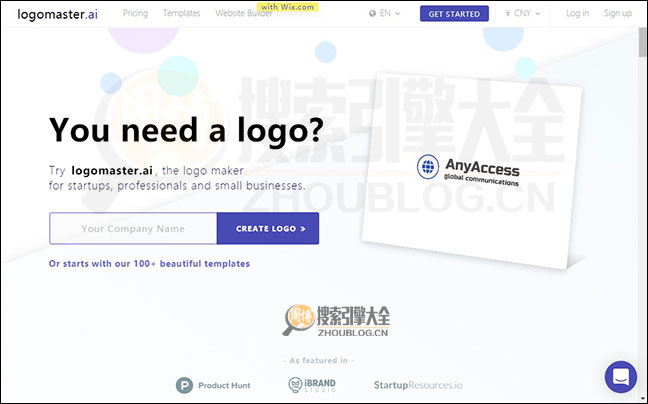
Task: Click the scrollbar down arrow
Action: coord(643,399)
